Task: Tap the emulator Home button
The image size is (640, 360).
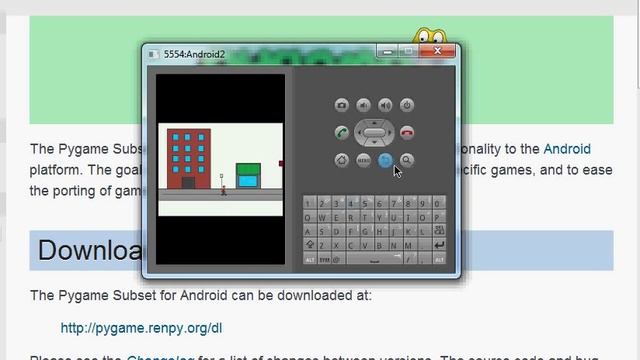Action: pyautogui.click(x=342, y=160)
